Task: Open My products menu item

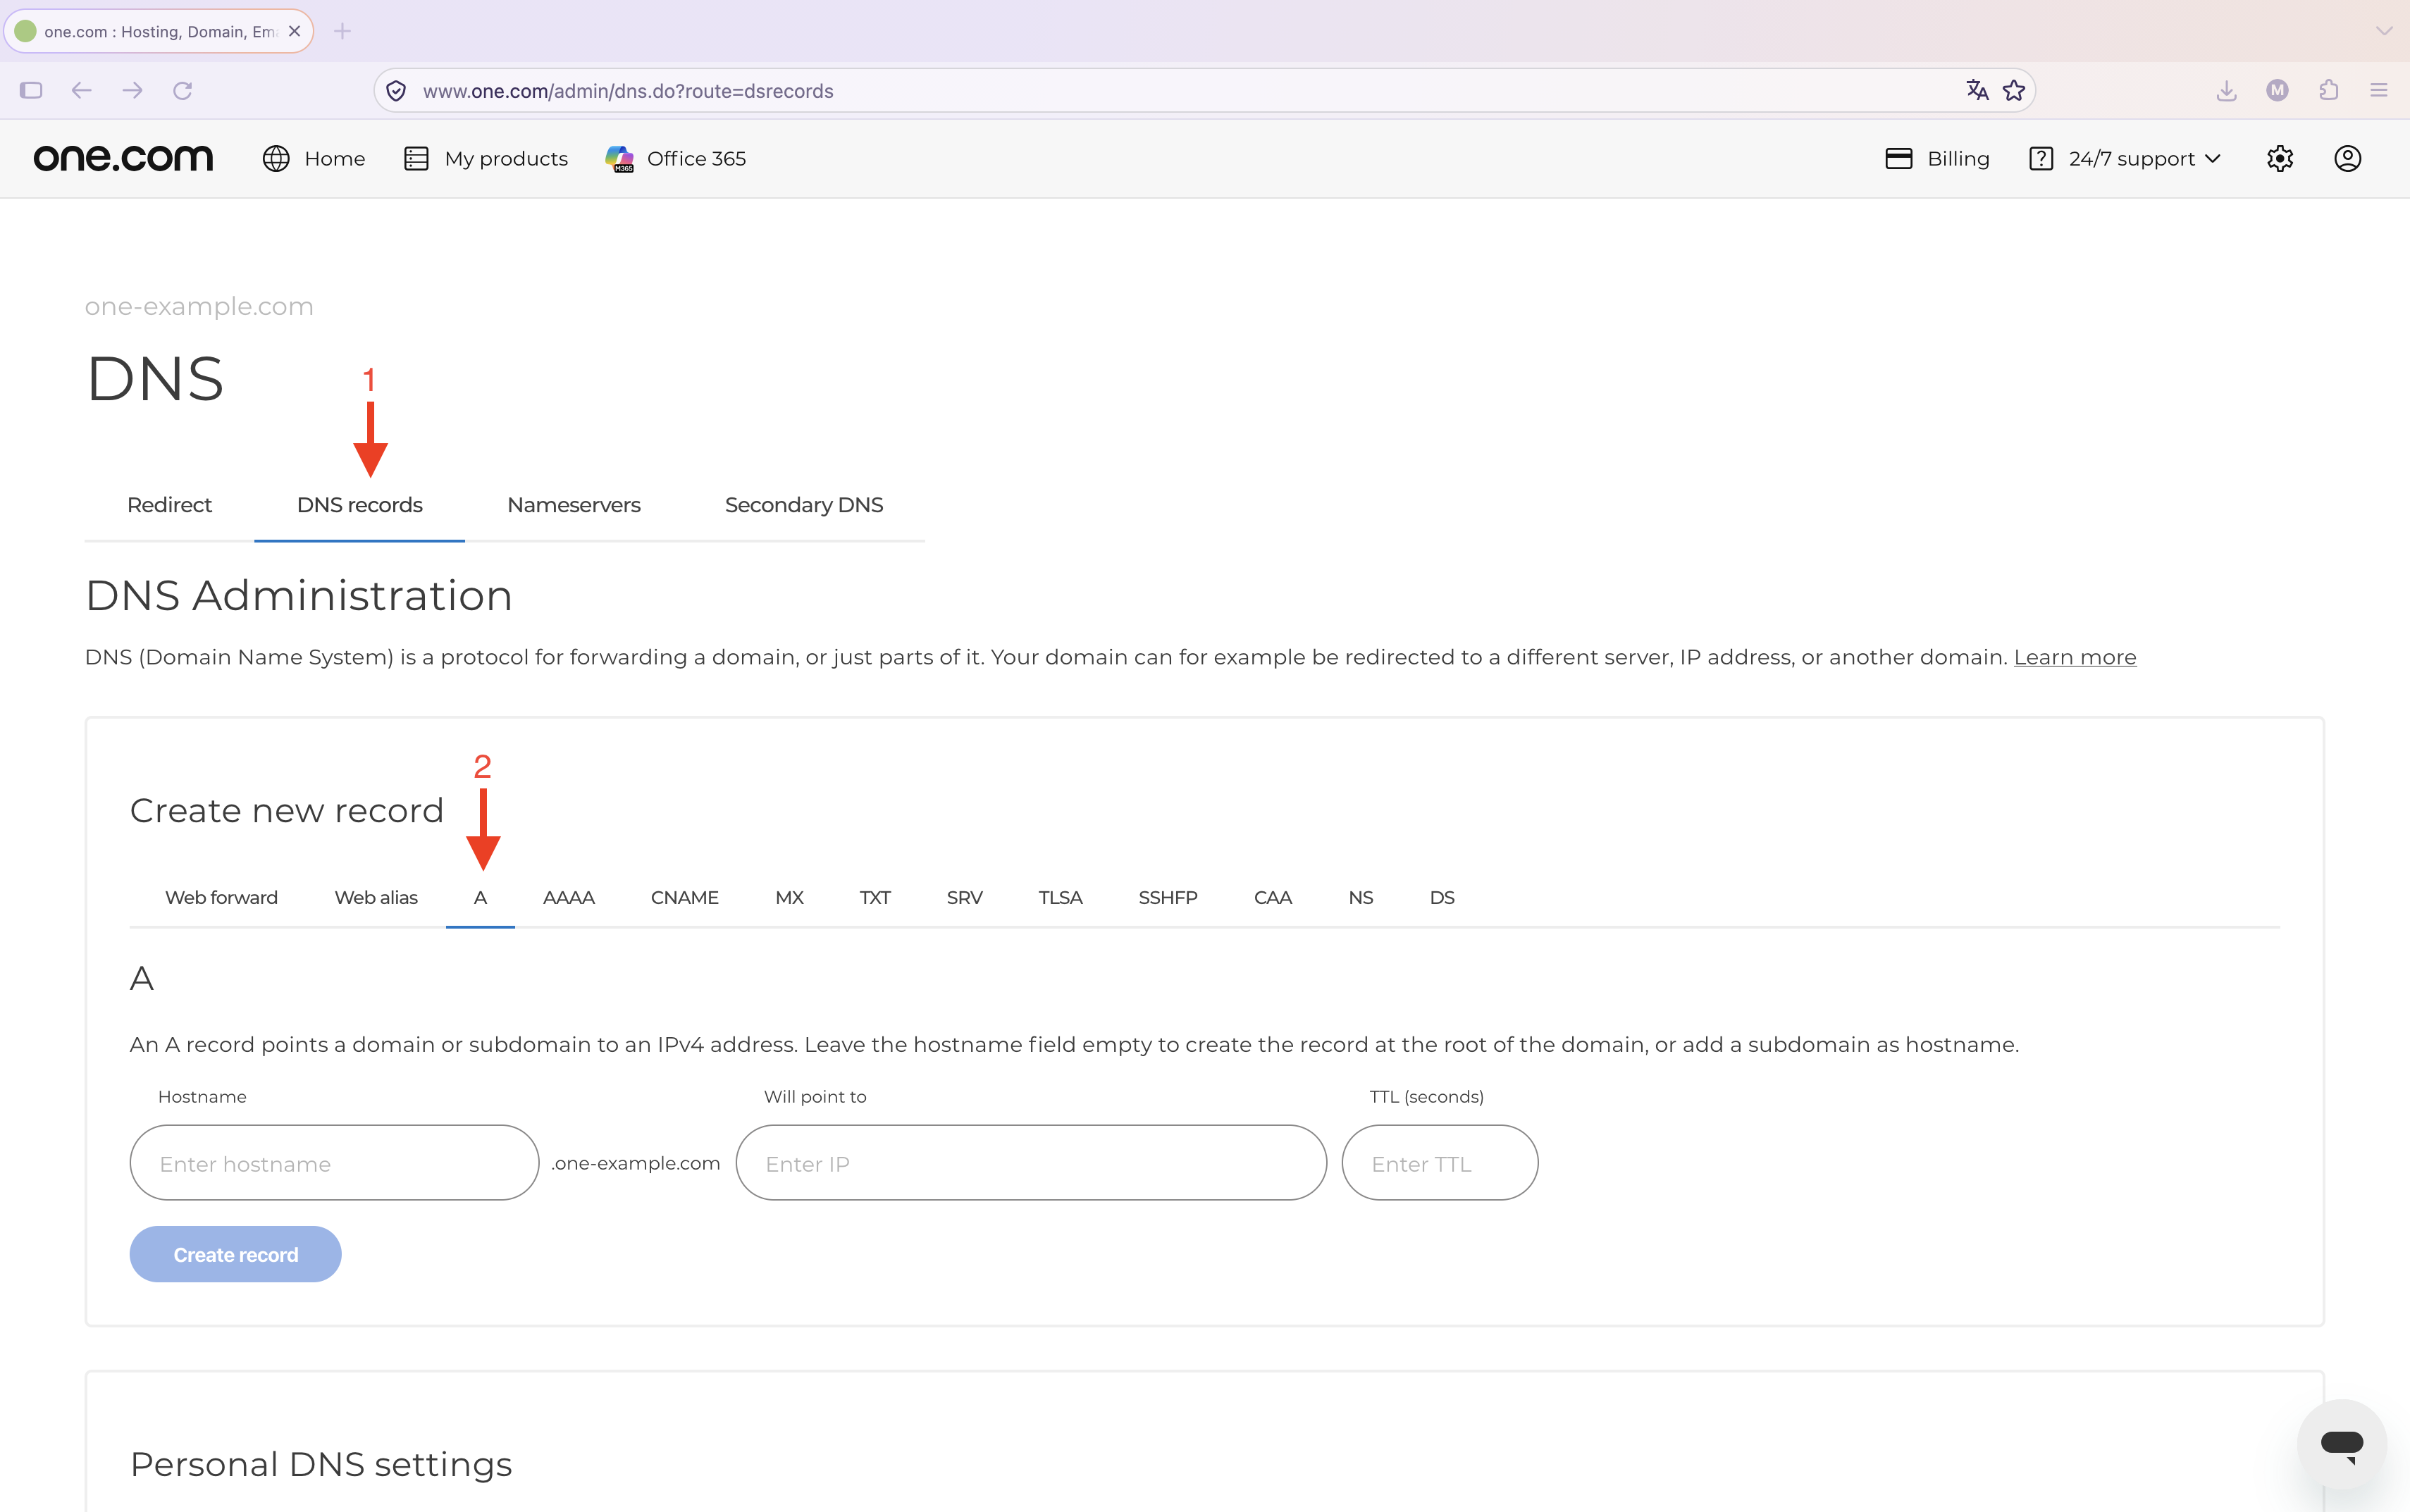Action: point(486,158)
